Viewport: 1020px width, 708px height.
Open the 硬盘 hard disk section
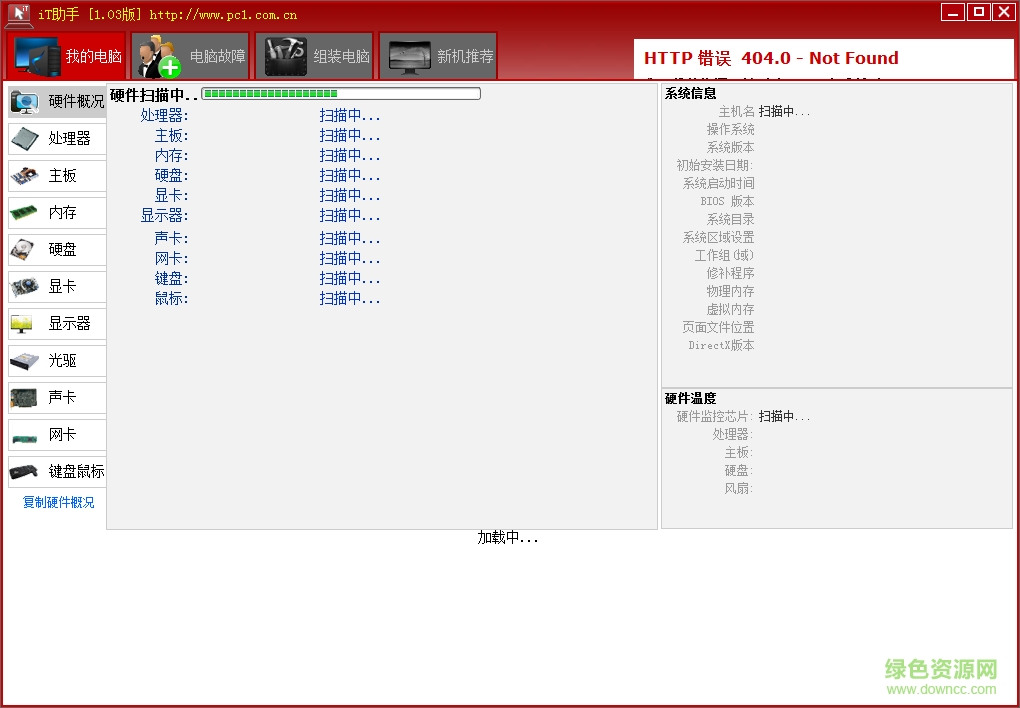tap(62, 249)
